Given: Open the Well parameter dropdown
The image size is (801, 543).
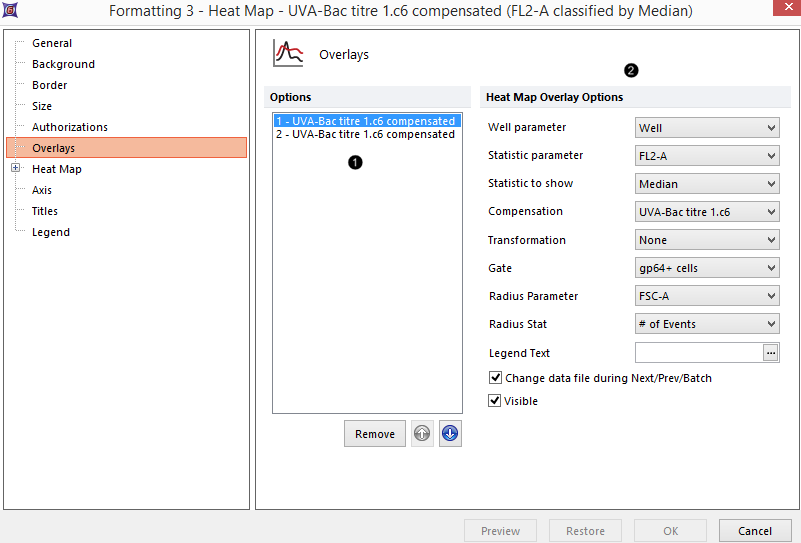Looking at the screenshot, I should pos(707,128).
